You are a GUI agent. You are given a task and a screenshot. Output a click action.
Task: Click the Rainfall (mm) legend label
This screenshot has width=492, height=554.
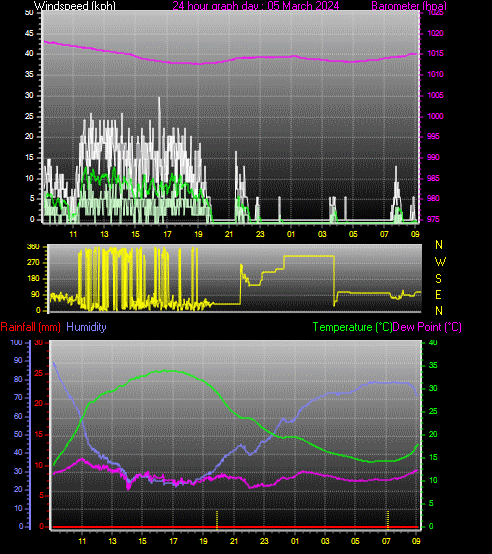[30, 327]
